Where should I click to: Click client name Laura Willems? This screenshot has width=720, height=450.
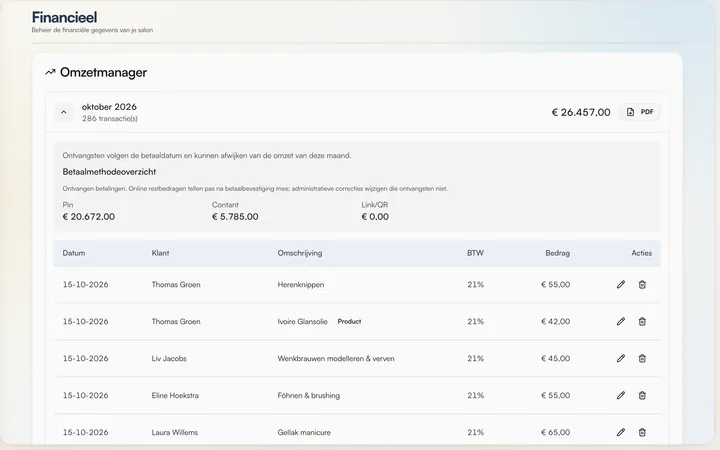[174, 432]
